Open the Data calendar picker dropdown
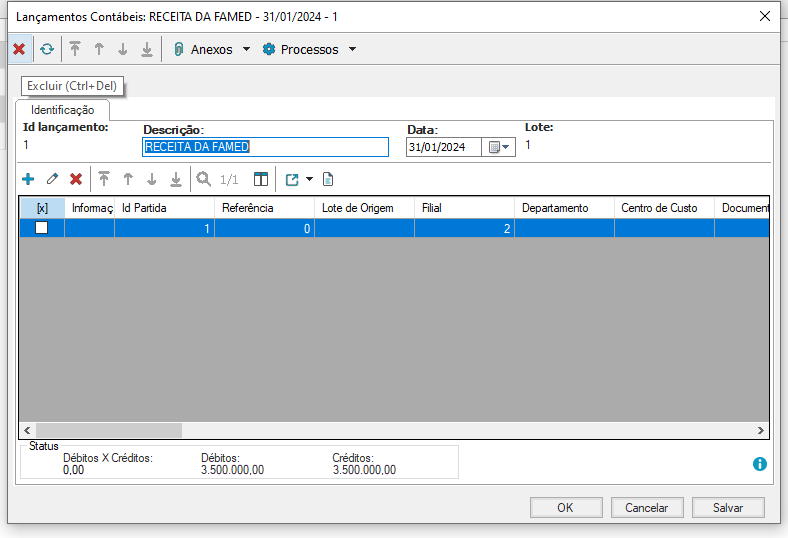 click(499, 147)
